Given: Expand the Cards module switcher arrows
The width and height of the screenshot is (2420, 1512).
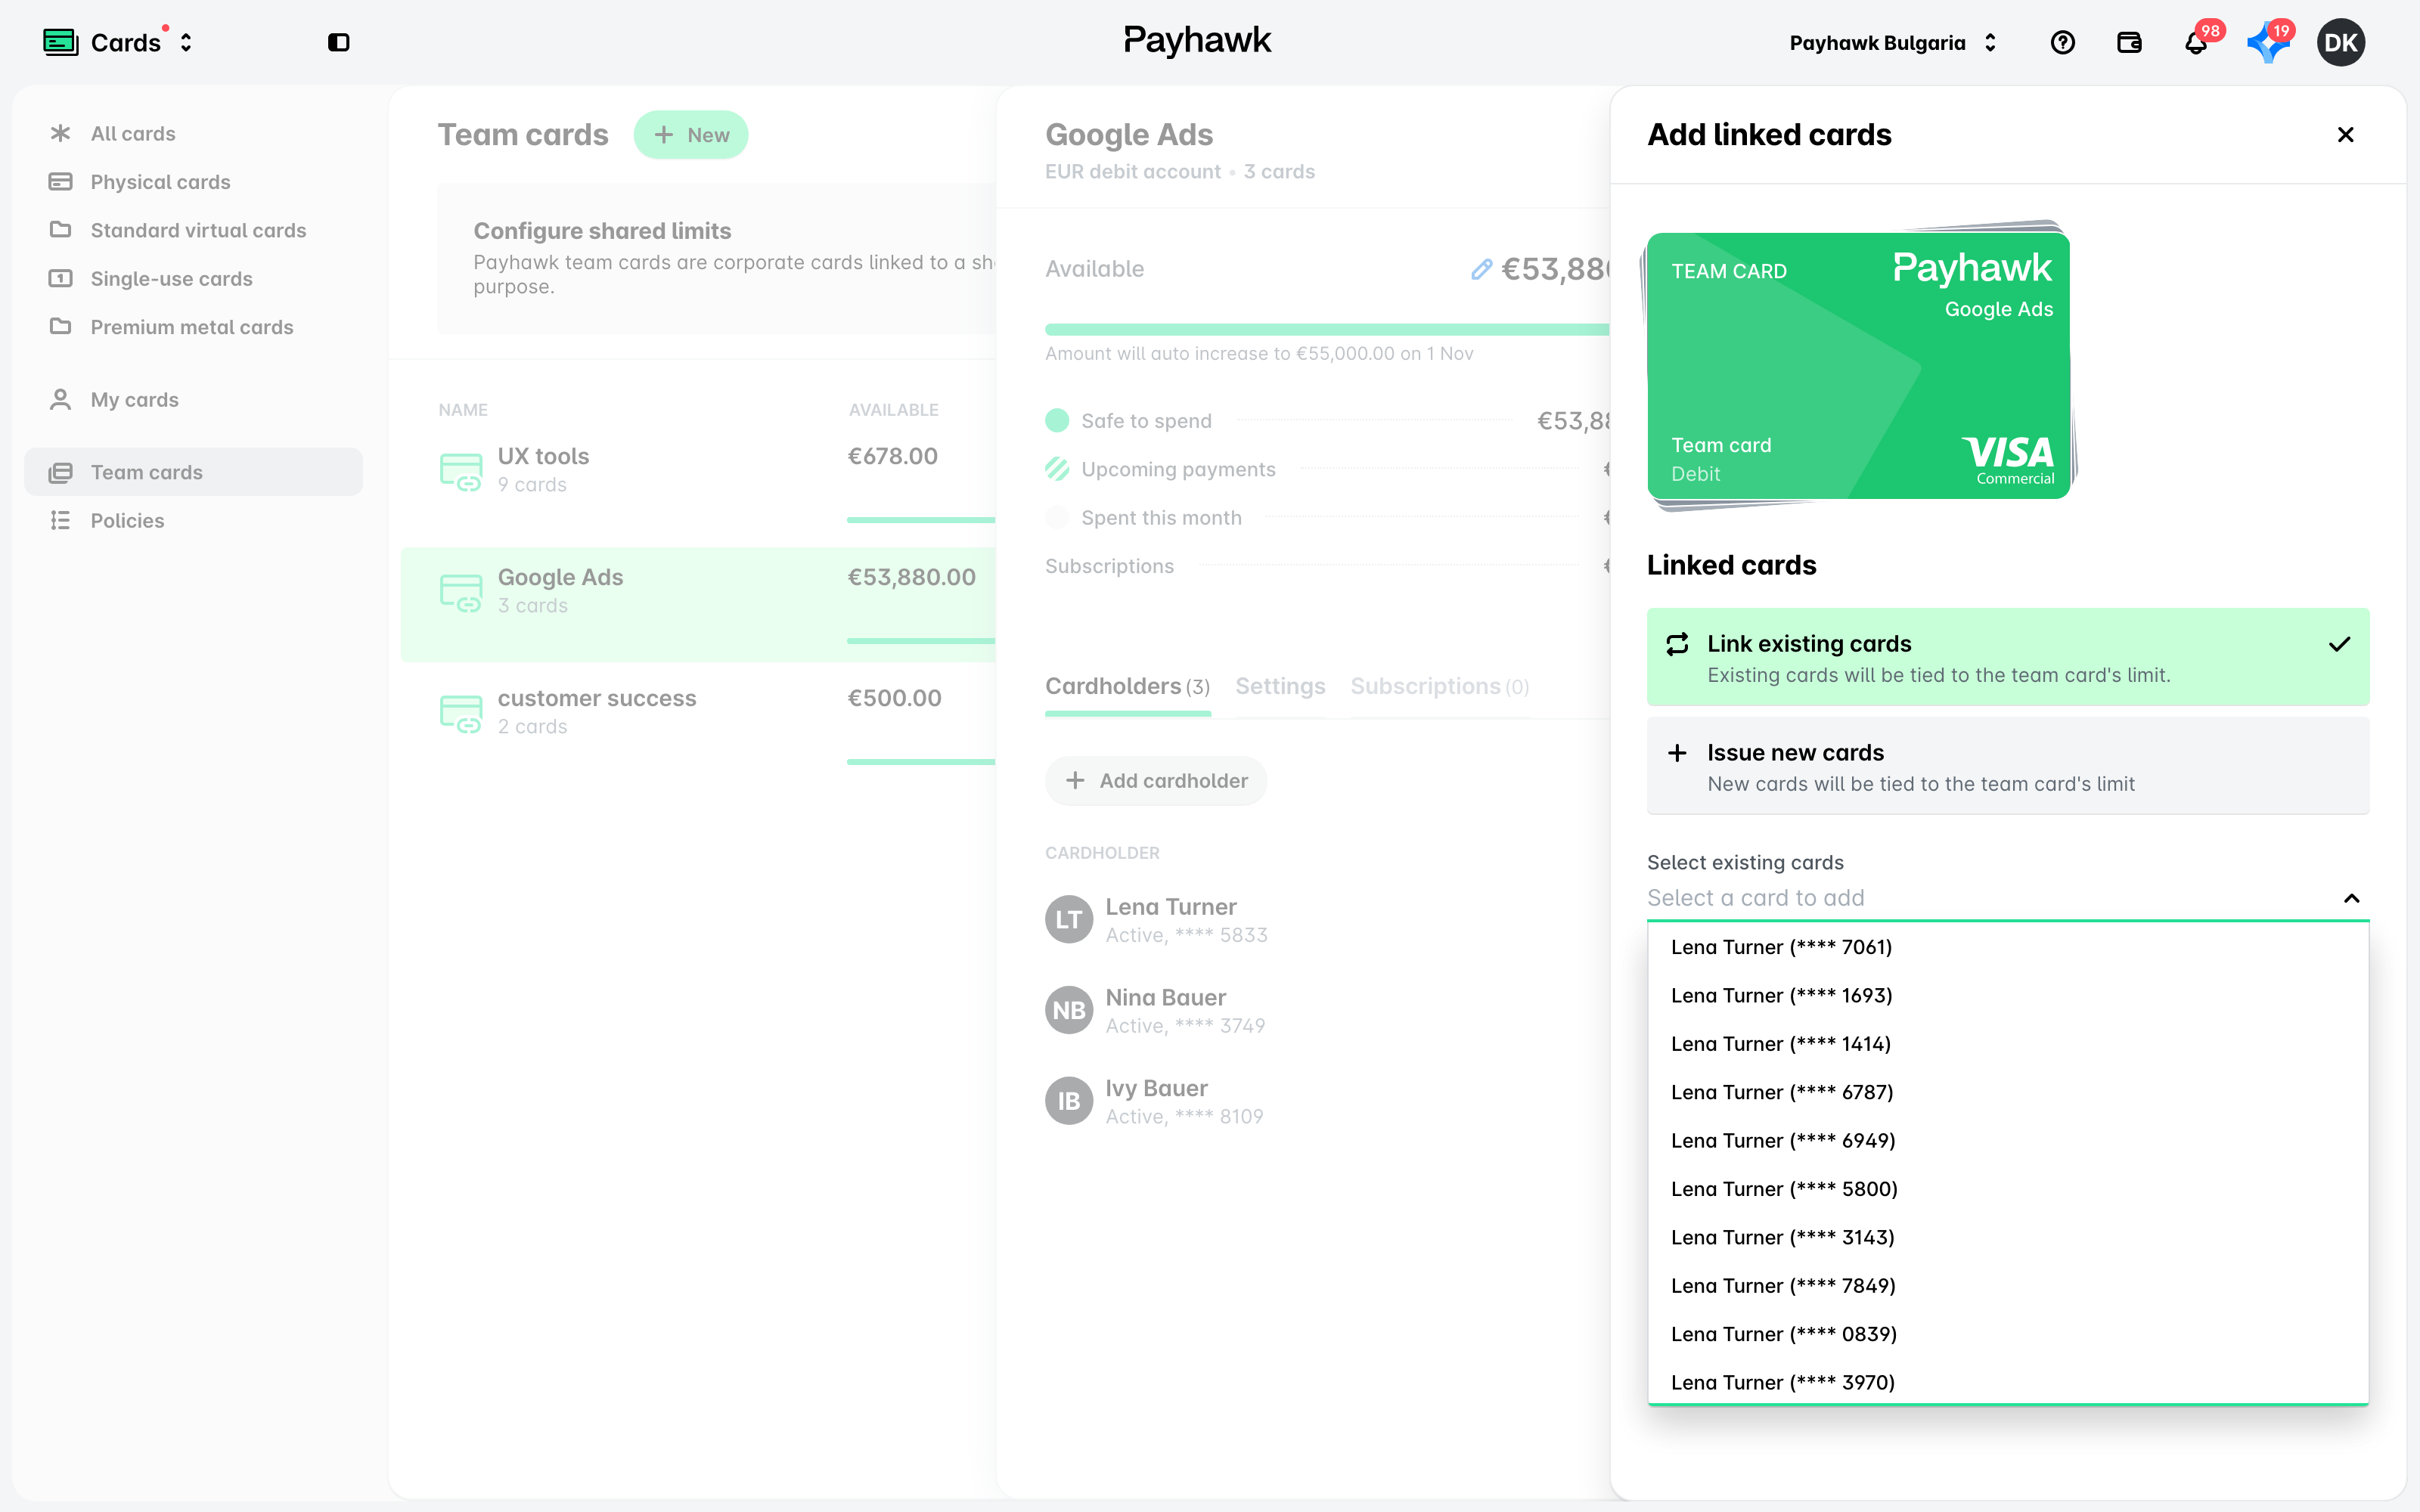Looking at the screenshot, I should (186, 42).
